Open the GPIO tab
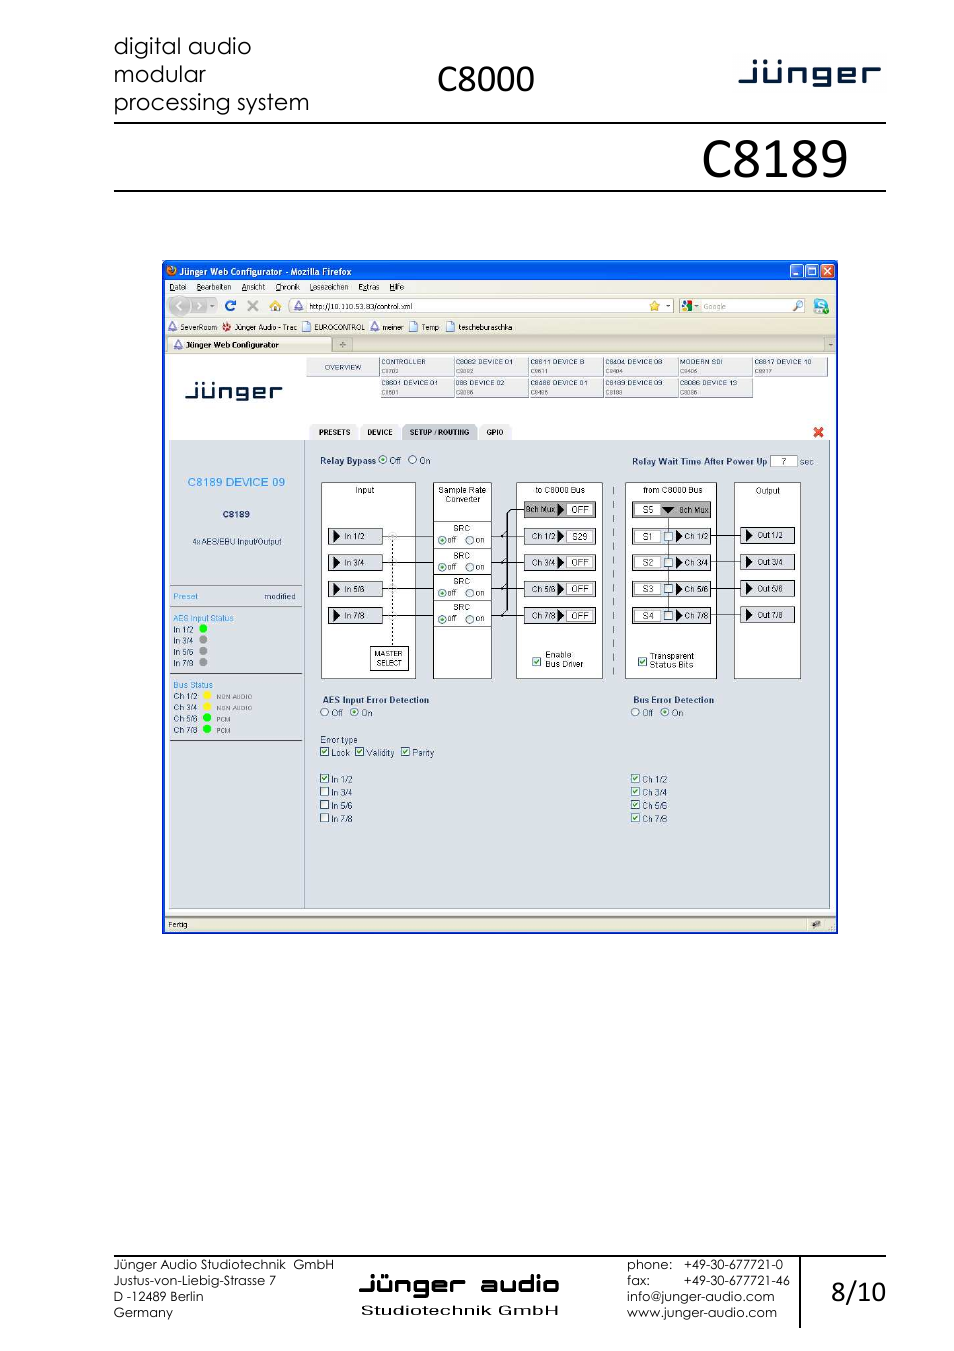 pos(495,432)
